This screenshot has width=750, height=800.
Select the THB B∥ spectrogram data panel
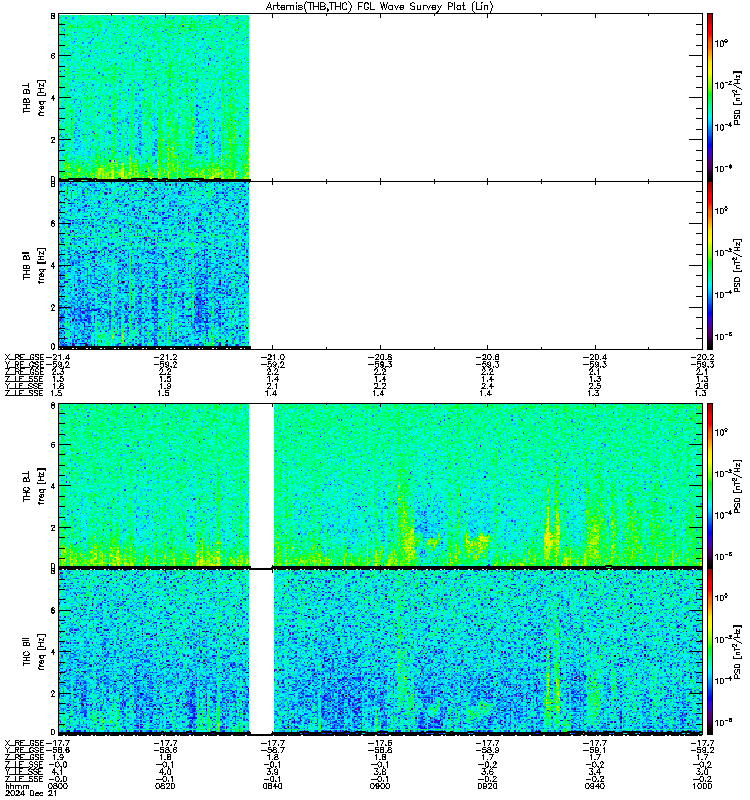coord(381,265)
